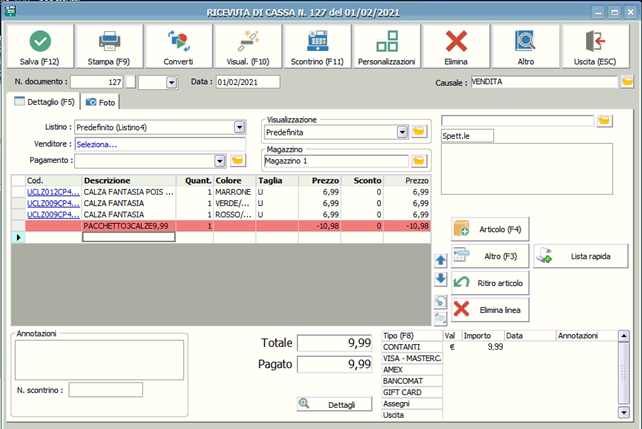
Task: Add item with Articolo (F4) button
Action: pos(490,229)
